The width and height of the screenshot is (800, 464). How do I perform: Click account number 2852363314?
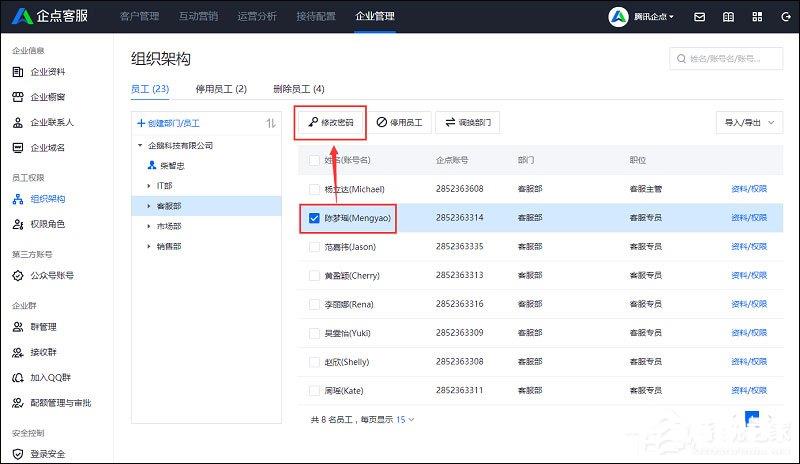point(460,218)
